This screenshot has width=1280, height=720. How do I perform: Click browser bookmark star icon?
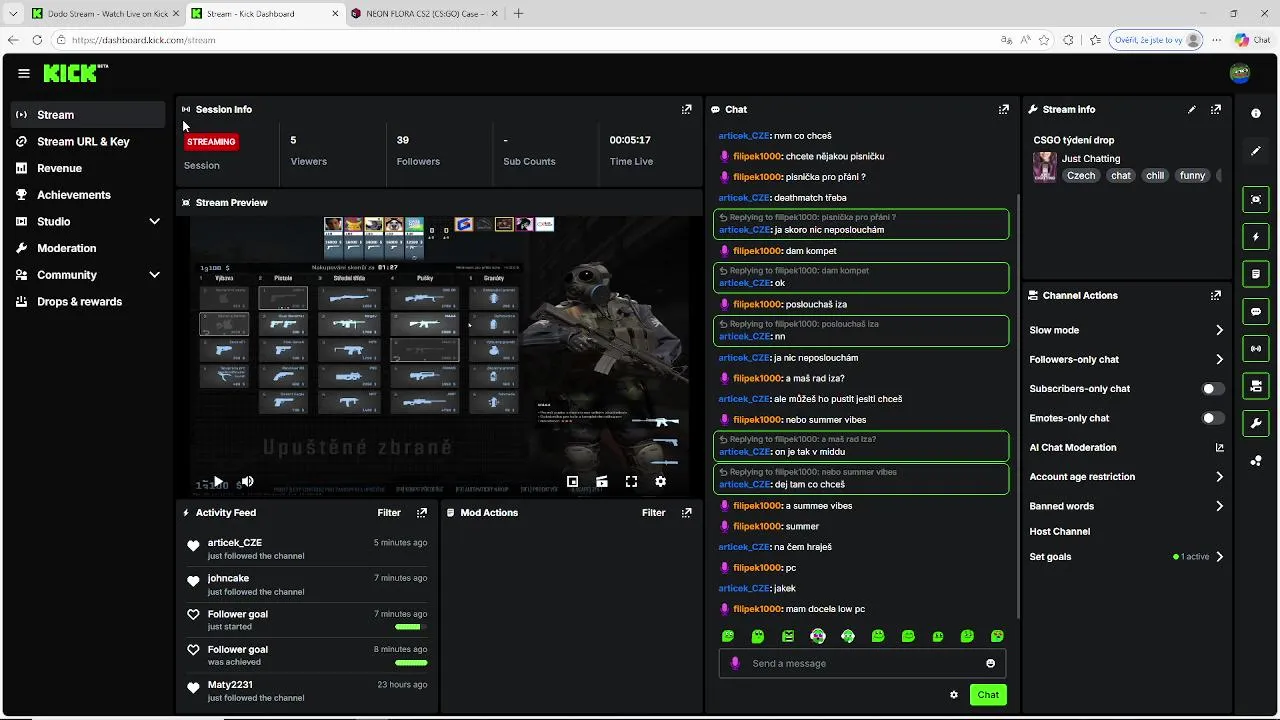click(1044, 40)
